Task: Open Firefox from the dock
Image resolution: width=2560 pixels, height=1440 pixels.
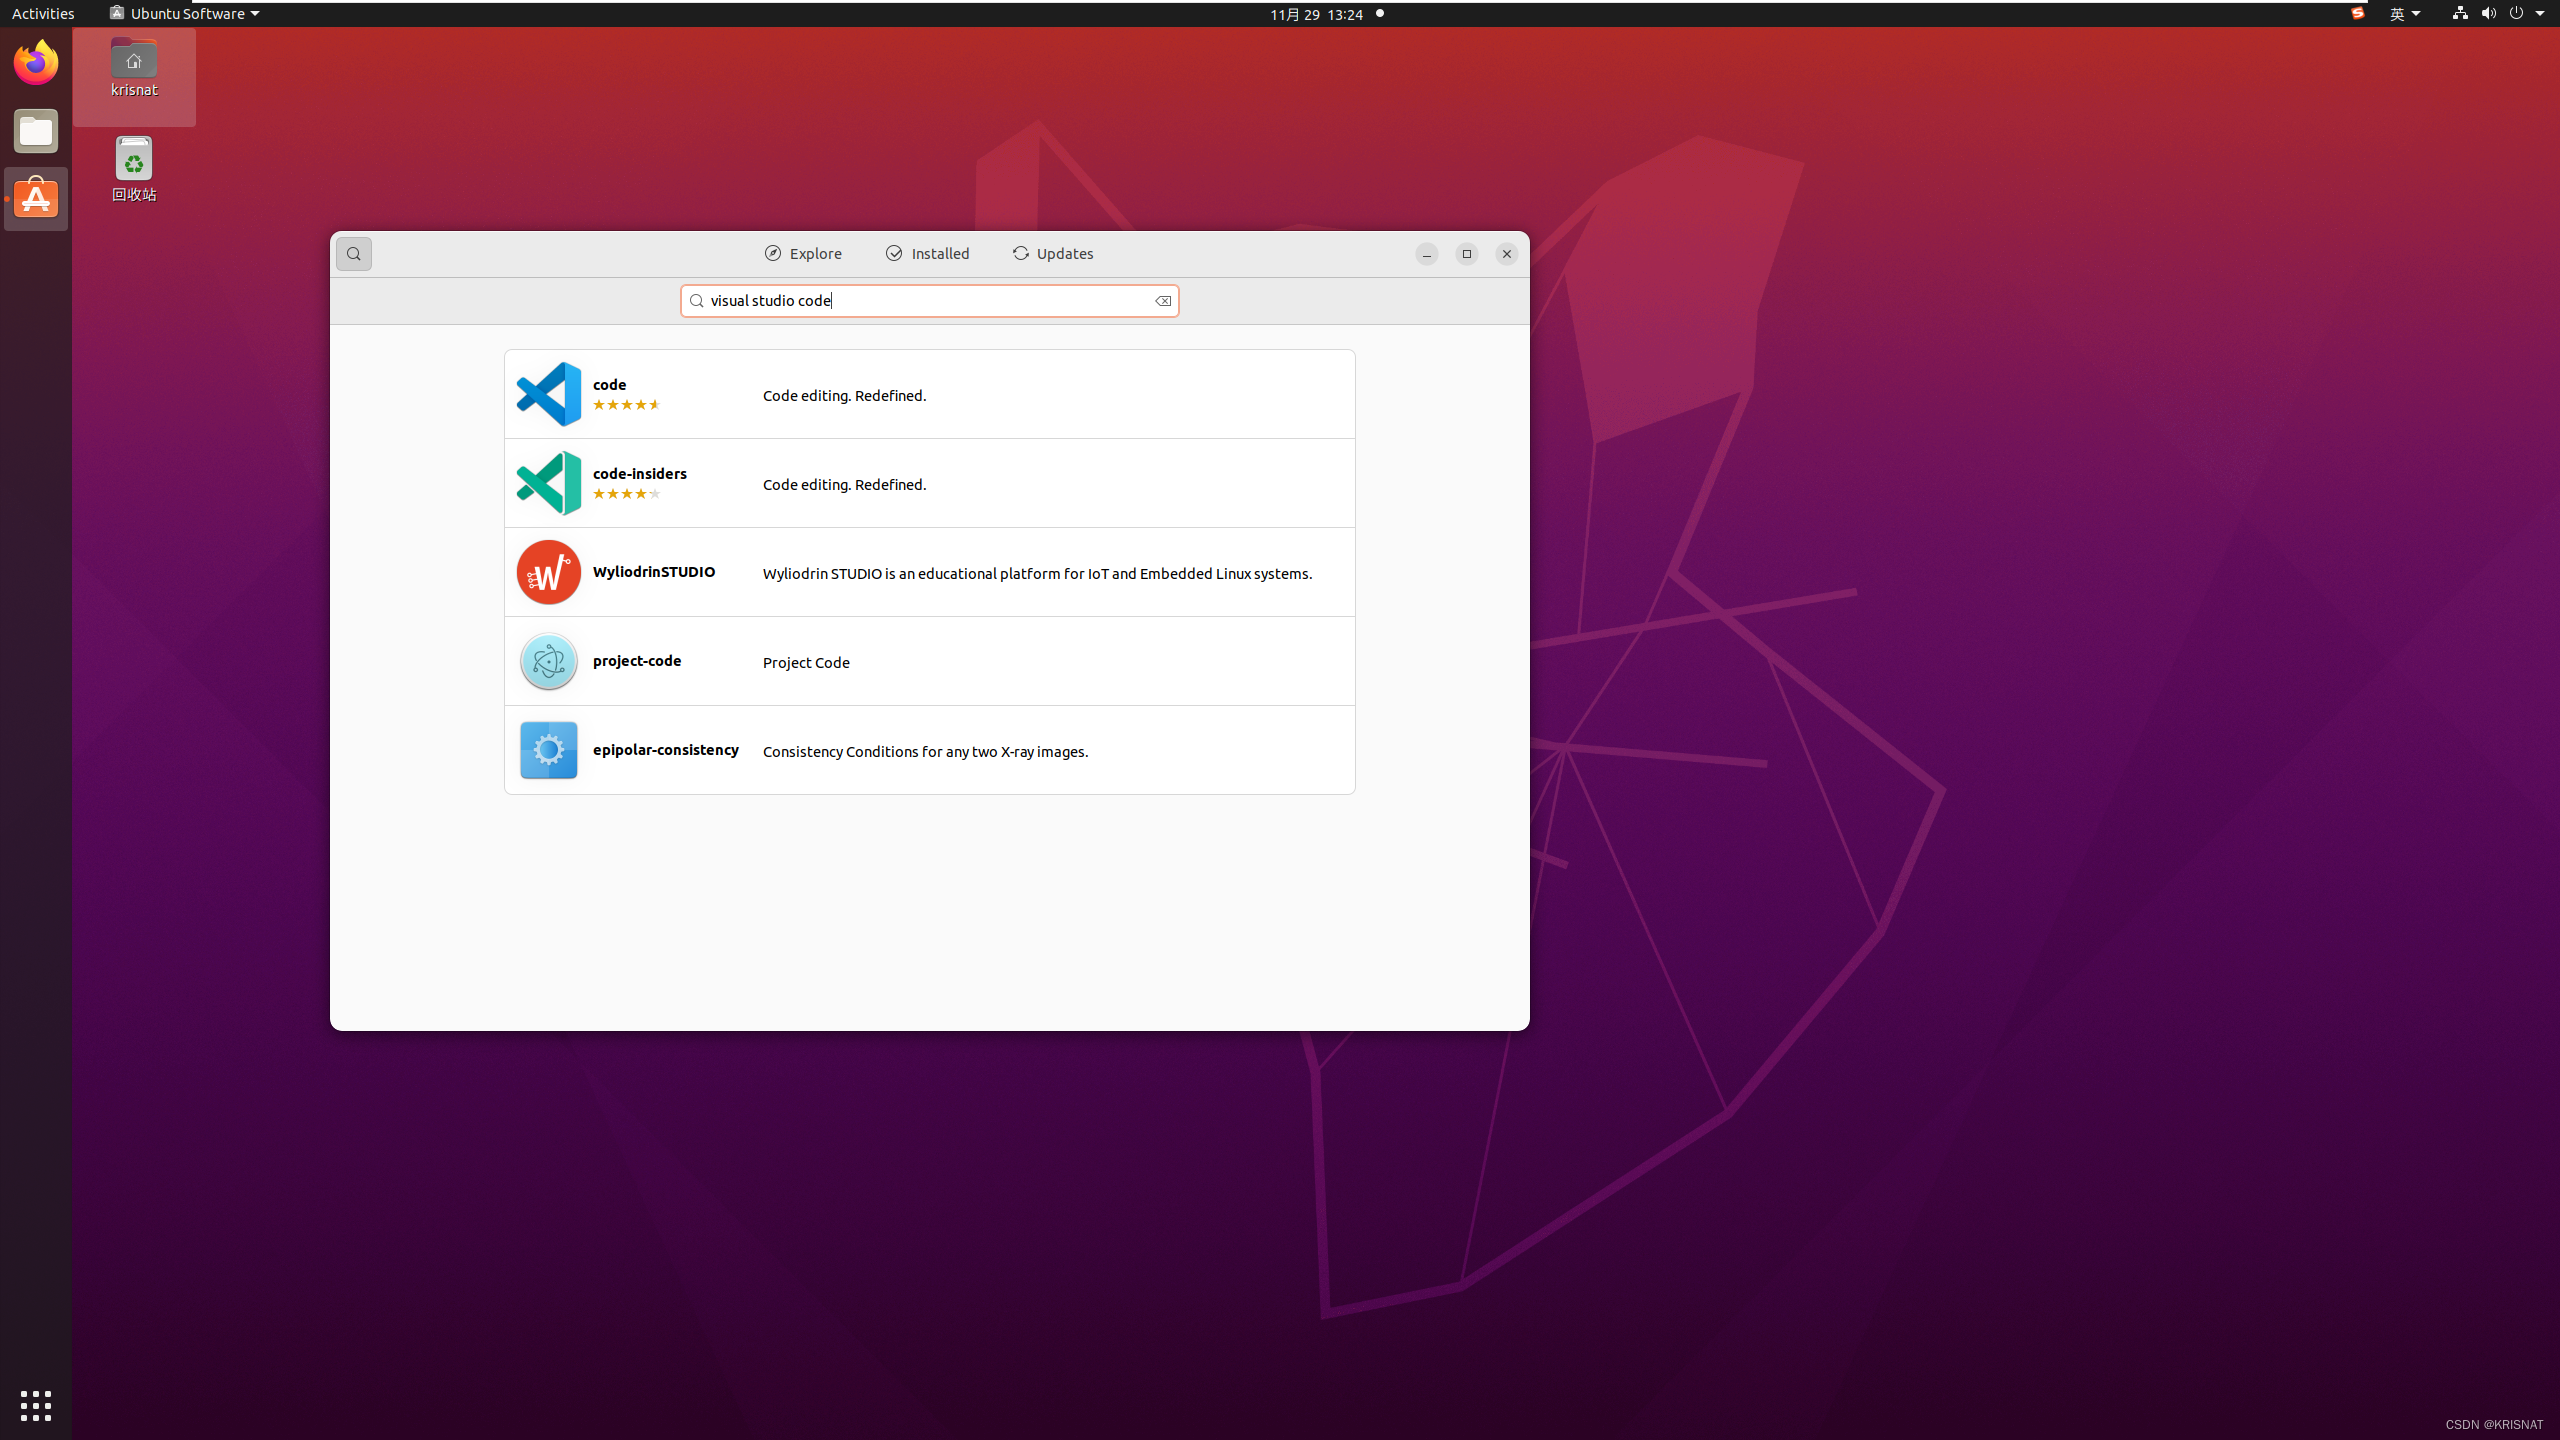Action: tap(36, 62)
